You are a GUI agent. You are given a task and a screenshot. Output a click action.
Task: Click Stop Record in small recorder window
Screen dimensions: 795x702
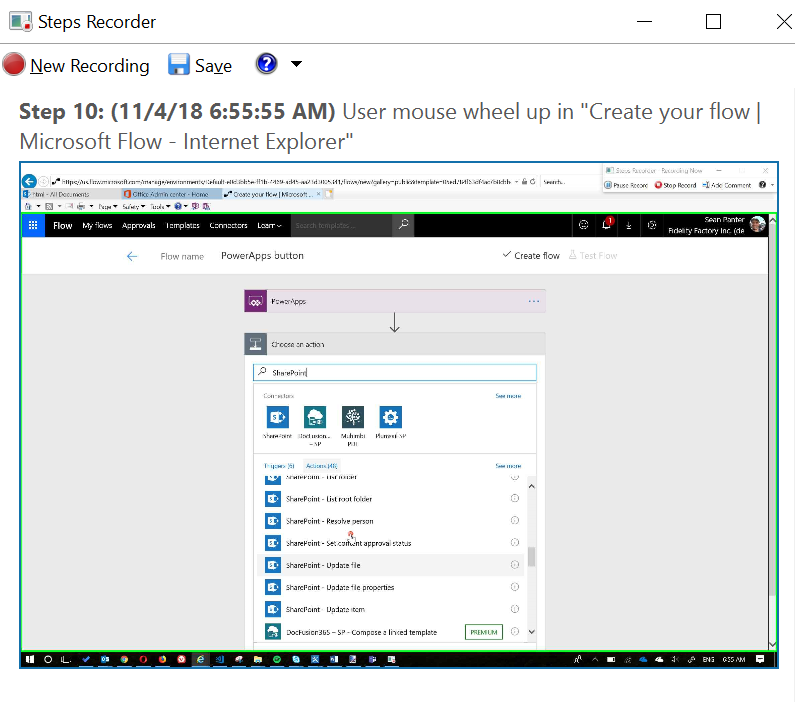675,186
